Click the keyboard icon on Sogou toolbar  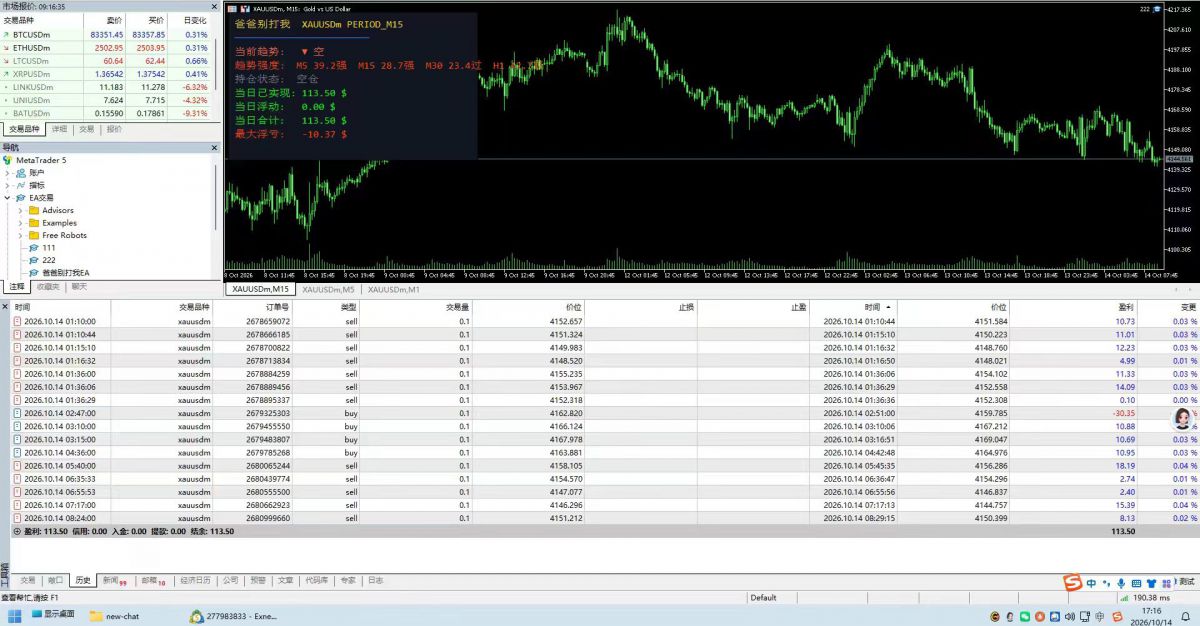point(1137,583)
